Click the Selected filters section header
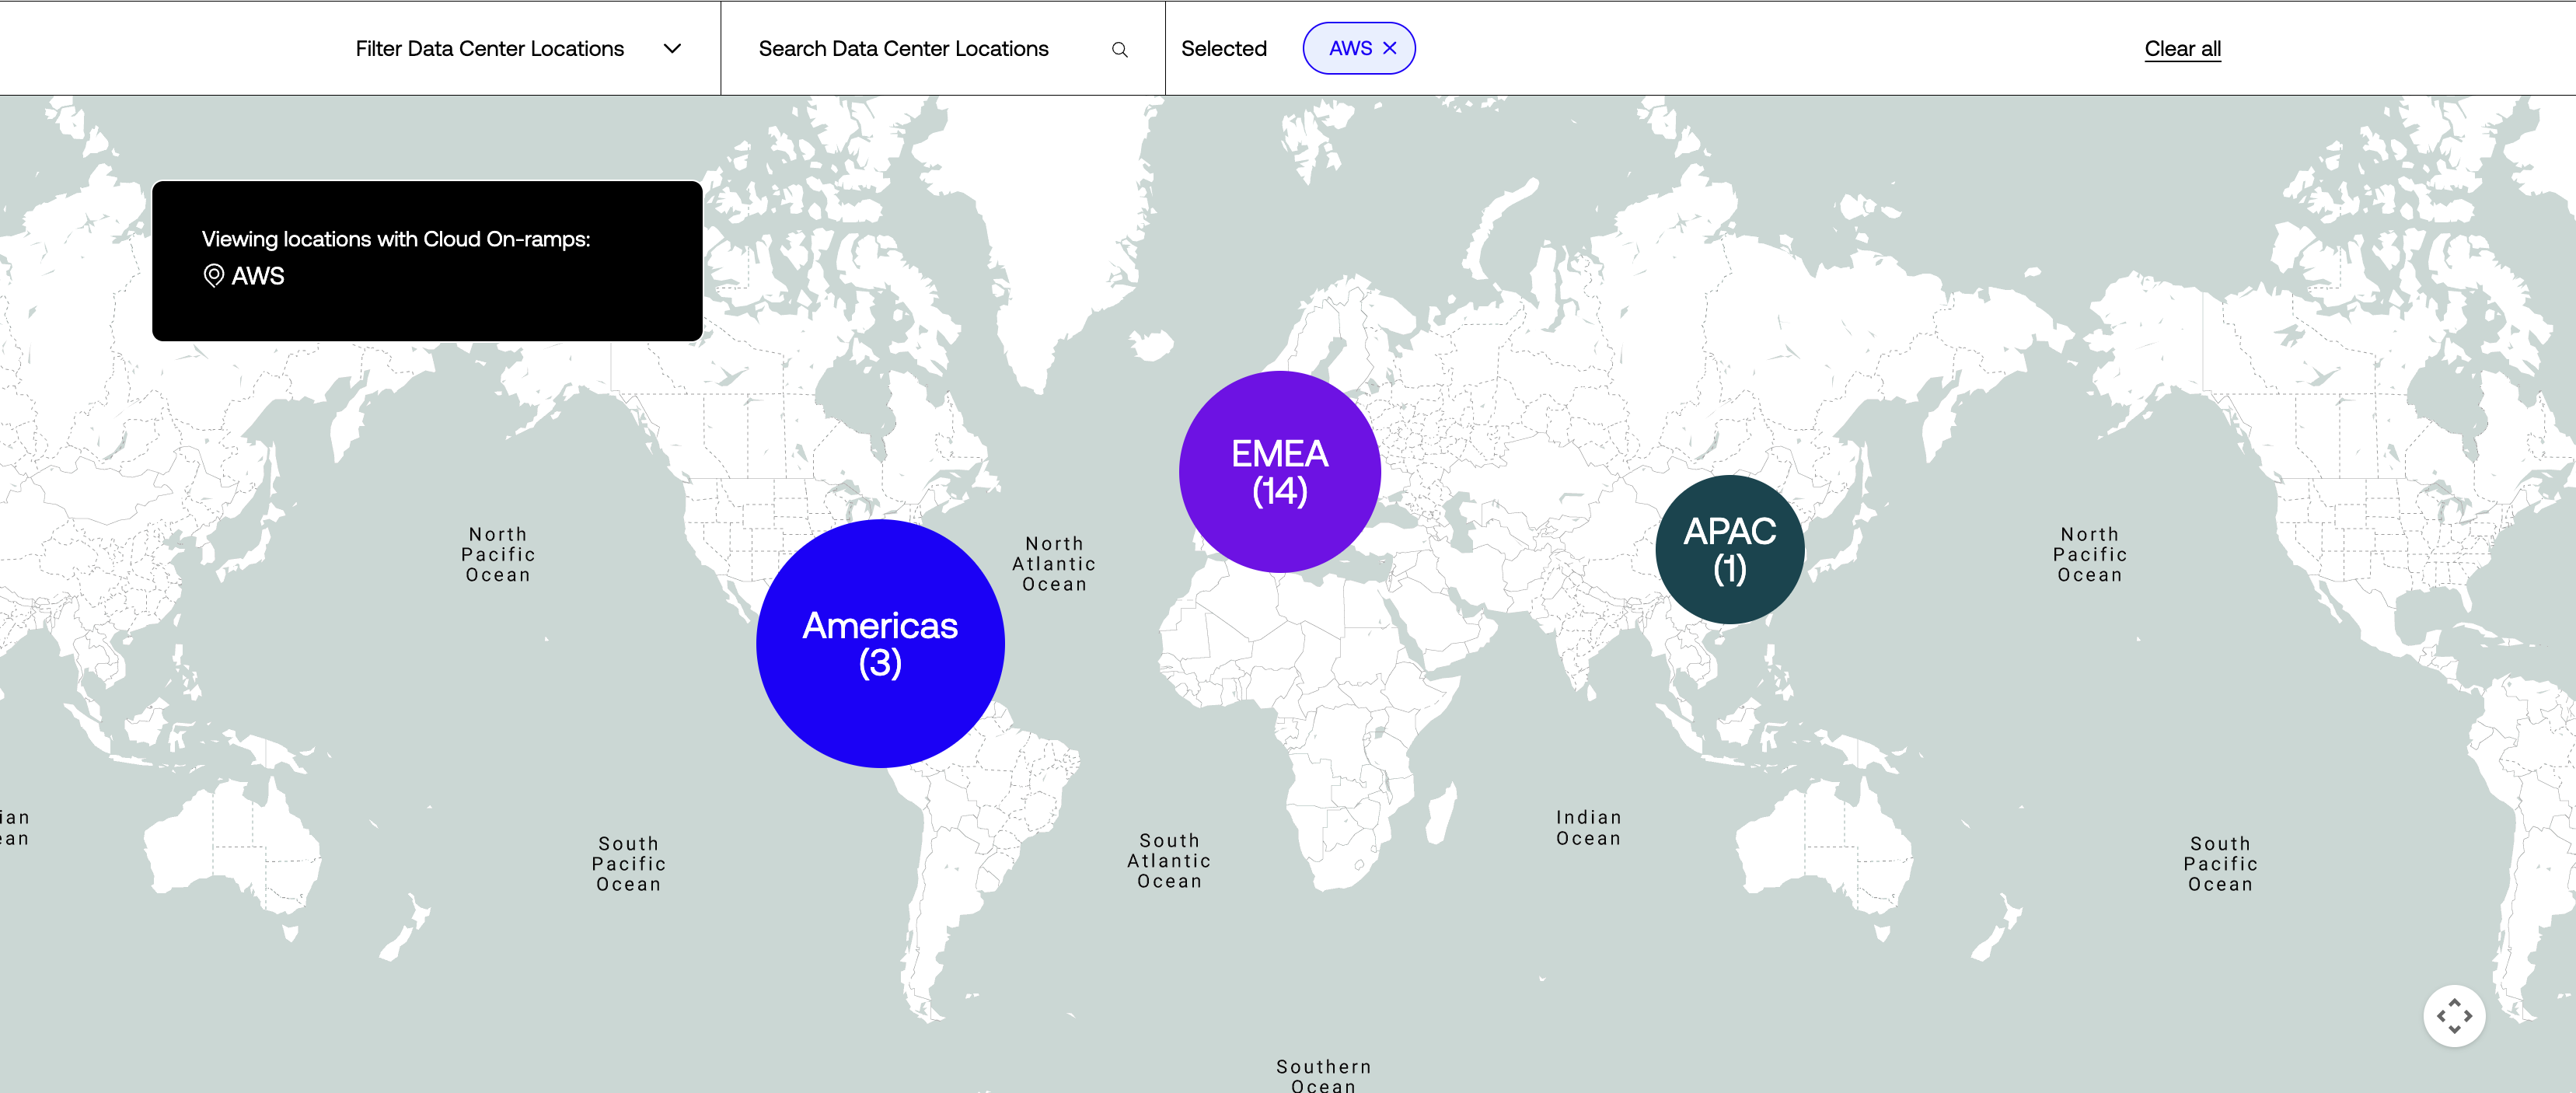Screen dimensions: 2576x1093 click(x=1223, y=47)
